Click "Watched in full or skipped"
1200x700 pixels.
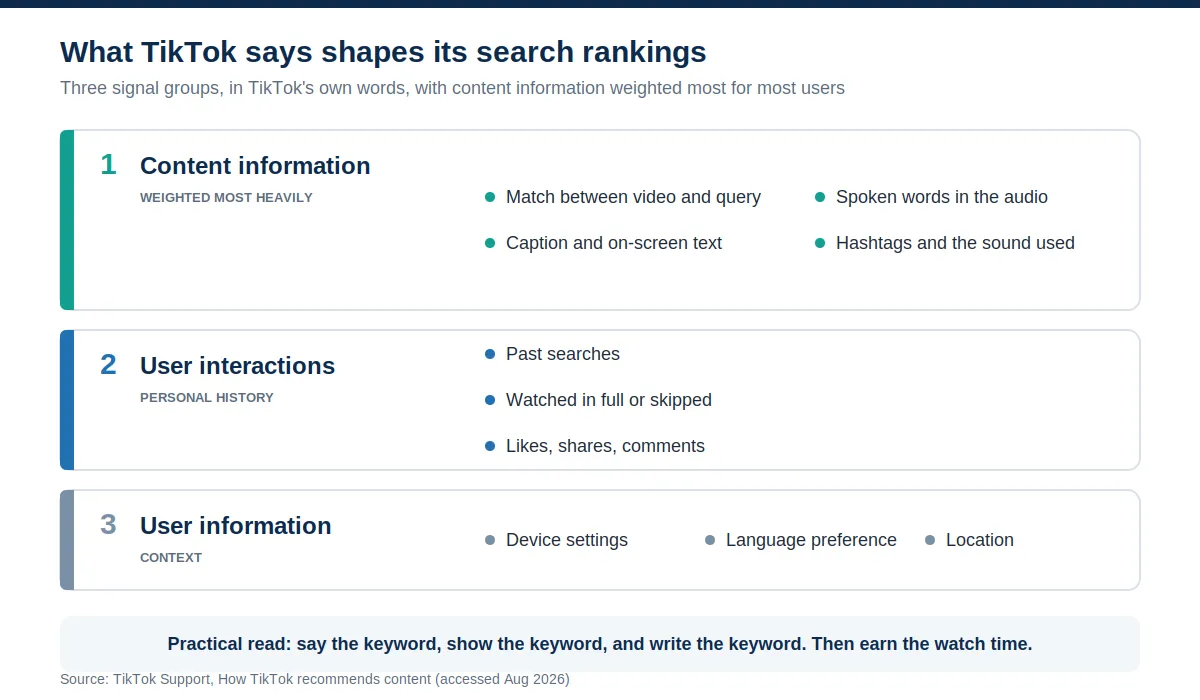(609, 400)
